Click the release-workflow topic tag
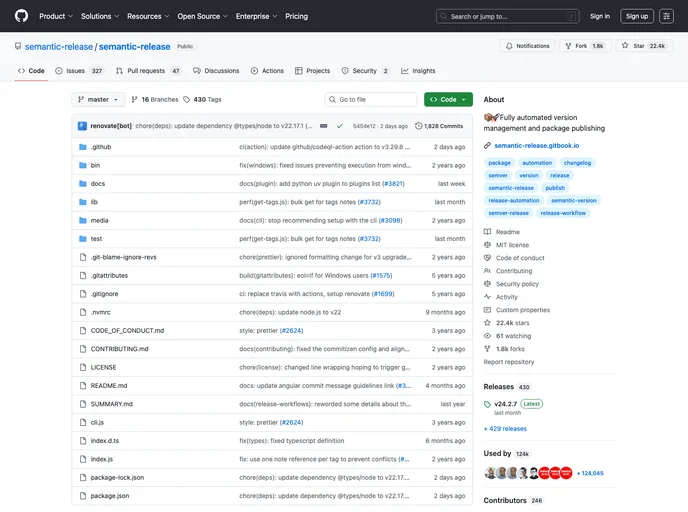The height and width of the screenshot is (512, 688). (563, 213)
